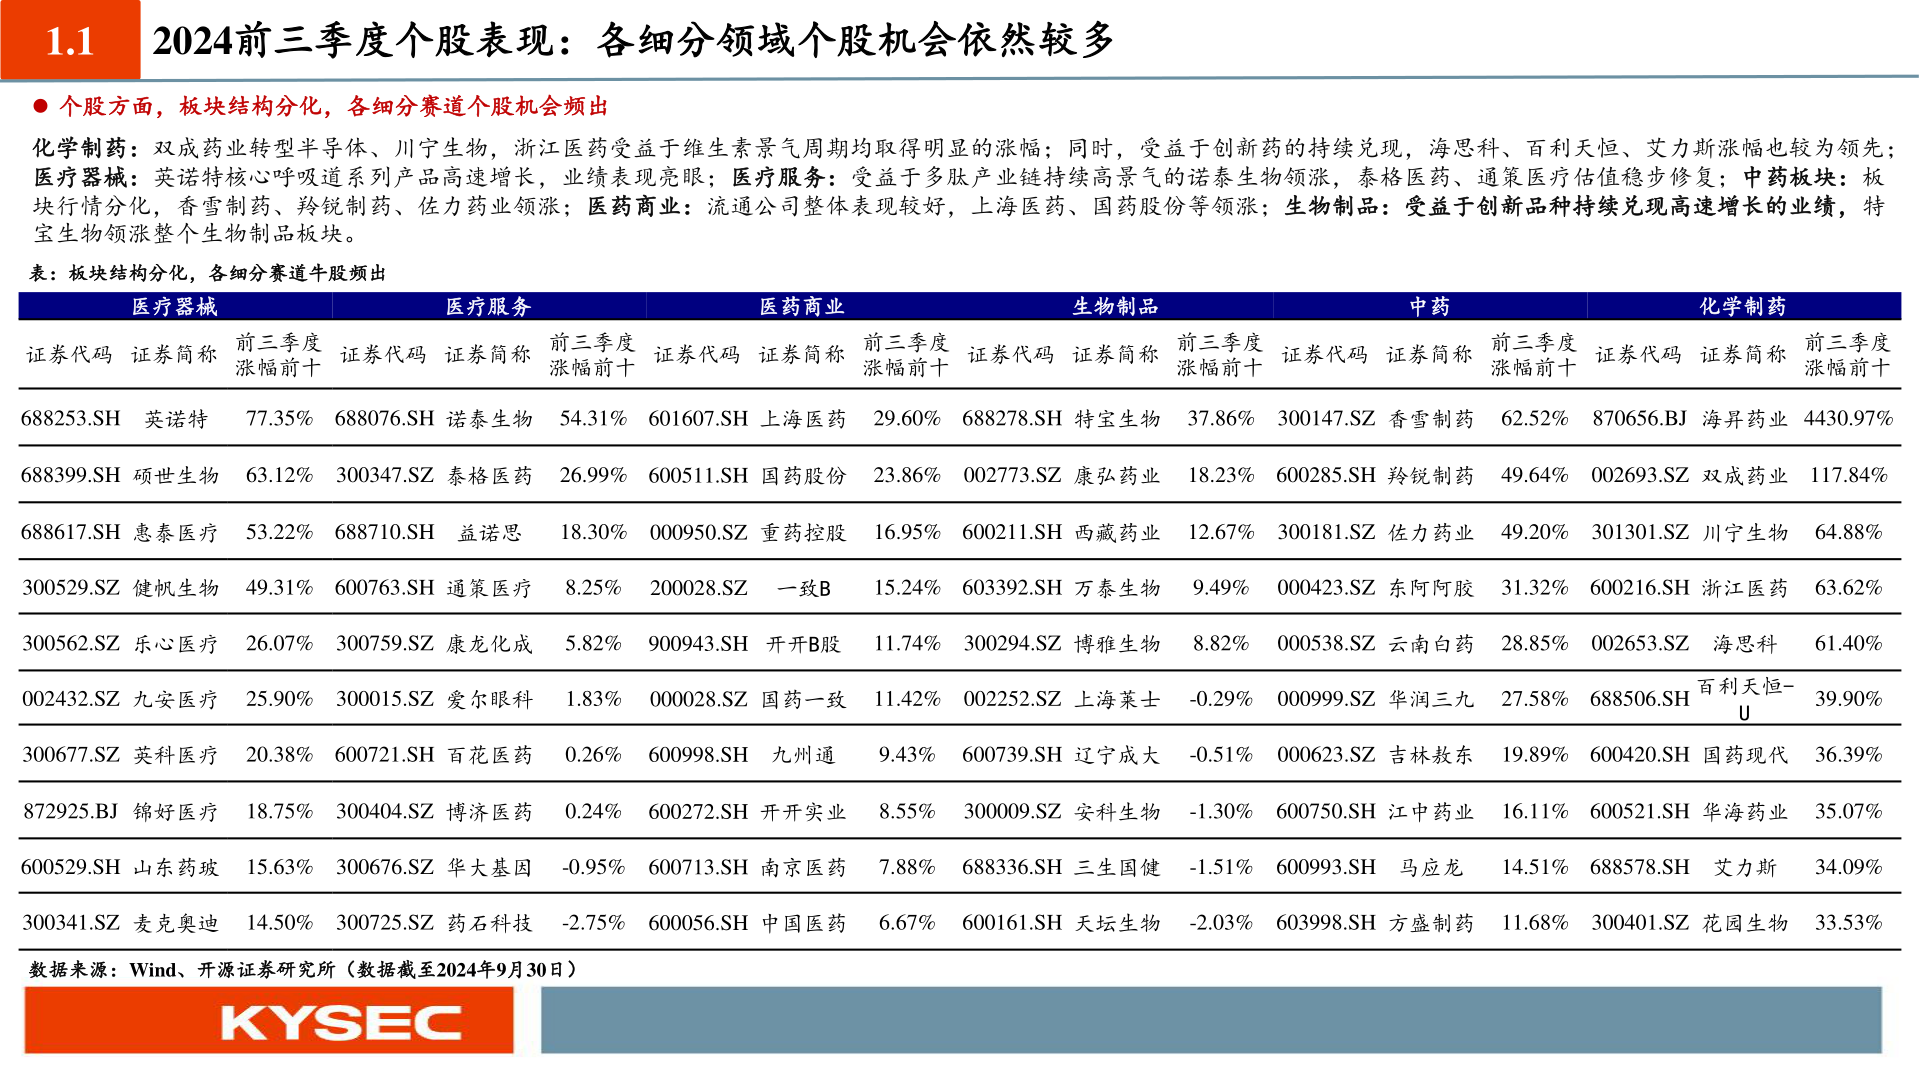Viewport: 1920px width, 1080px height.
Task: Select the 医药商业 column group header
Action: click(802, 306)
